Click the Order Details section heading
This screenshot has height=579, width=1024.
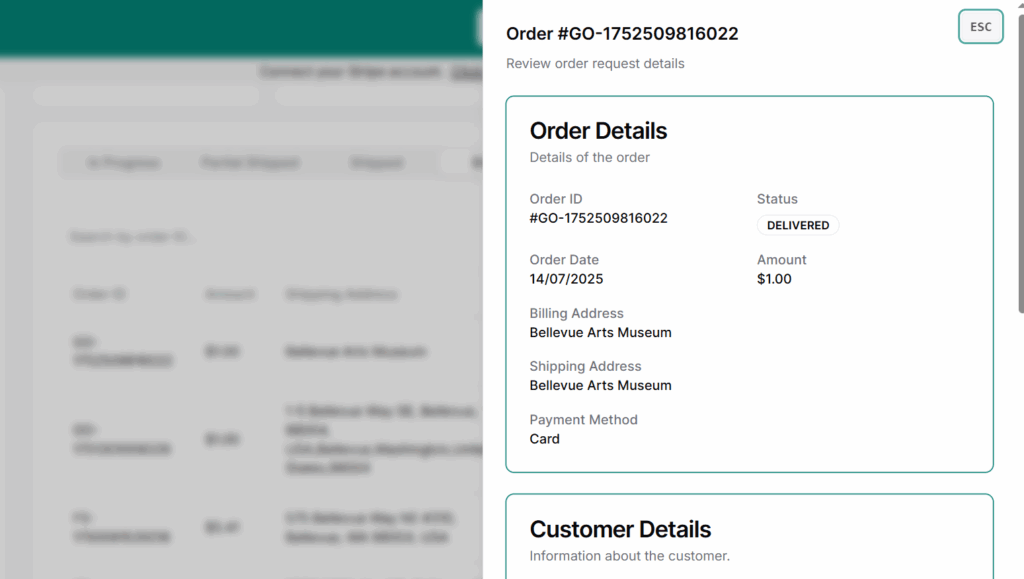point(598,131)
